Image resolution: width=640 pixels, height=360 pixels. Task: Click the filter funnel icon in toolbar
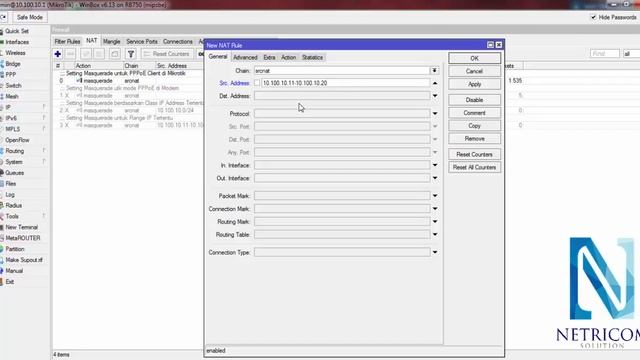(x=131, y=54)
